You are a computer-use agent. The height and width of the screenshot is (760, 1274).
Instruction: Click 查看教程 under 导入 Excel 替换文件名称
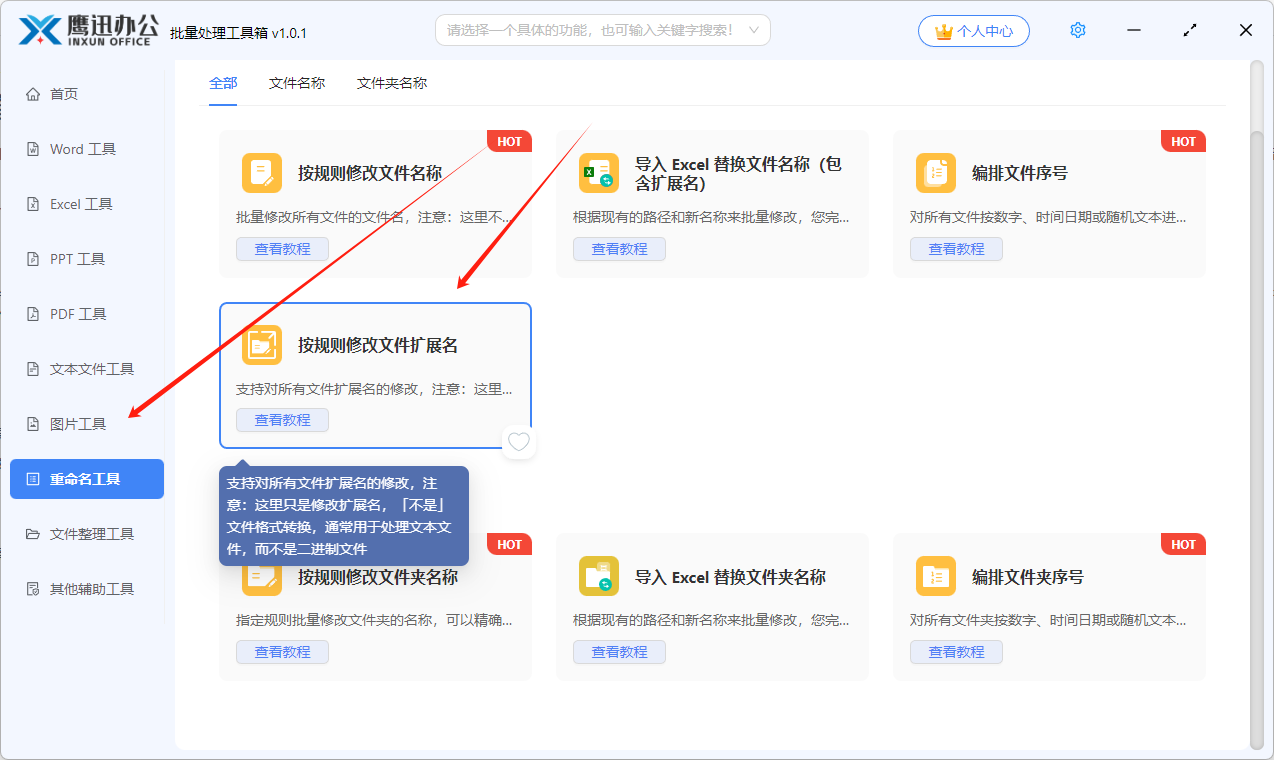coord(619,249)
